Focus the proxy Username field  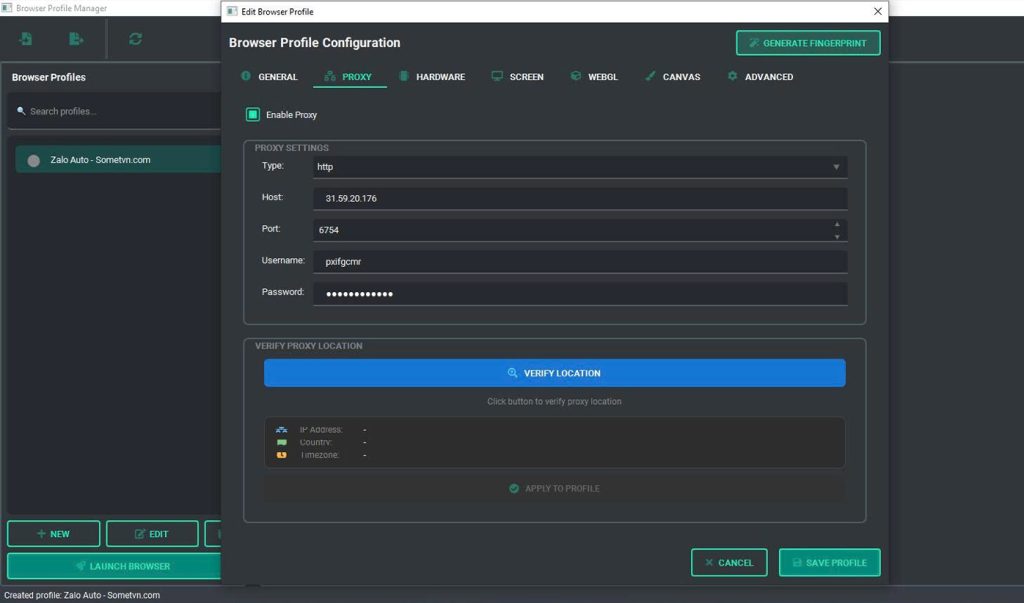[579, 261]
